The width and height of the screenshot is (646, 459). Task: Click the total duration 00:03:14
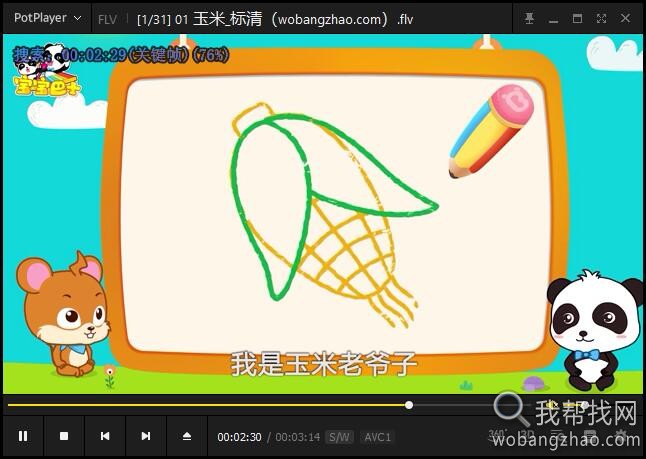[x=298, y=437]
